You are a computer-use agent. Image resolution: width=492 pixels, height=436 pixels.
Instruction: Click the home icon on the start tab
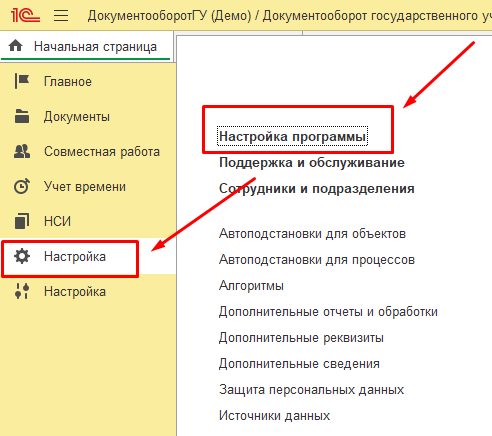16,46
